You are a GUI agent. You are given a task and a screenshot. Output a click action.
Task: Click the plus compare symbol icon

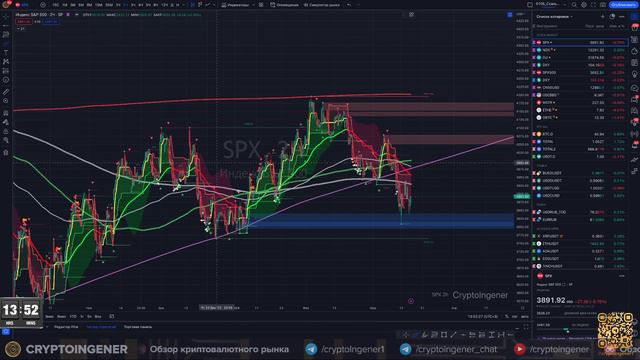pos(43,5)
